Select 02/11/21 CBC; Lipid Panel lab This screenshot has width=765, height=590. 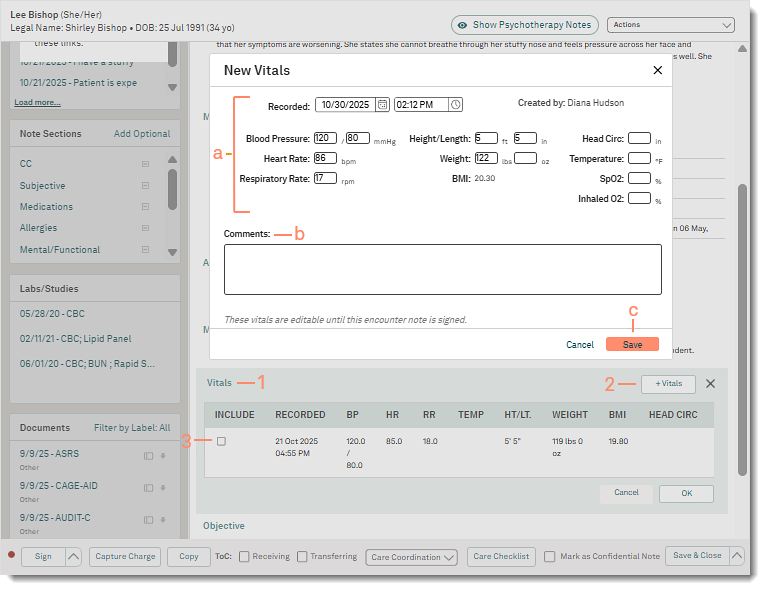click(x=75, y=339)
